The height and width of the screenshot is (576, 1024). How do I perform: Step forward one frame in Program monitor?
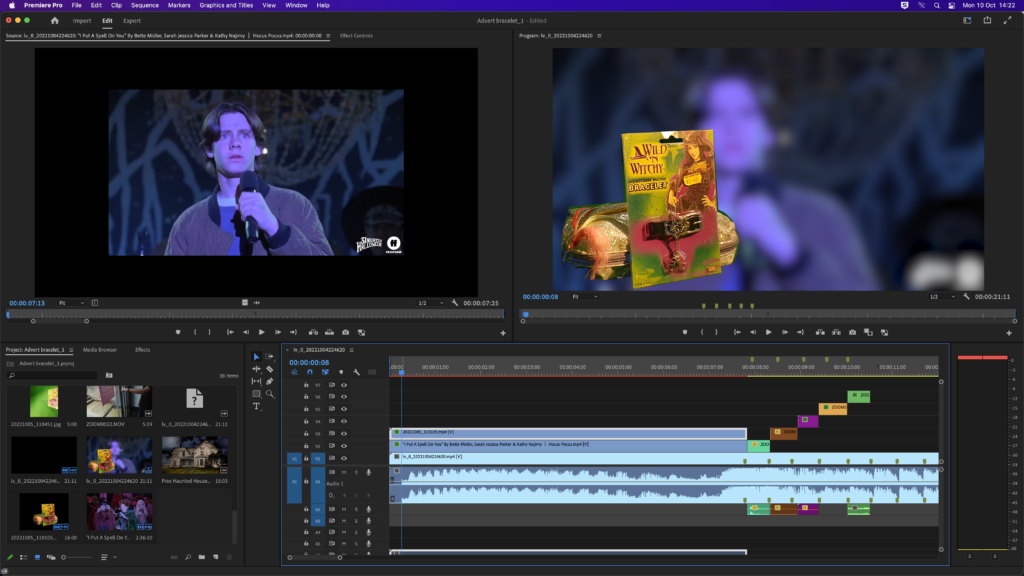(x=785, y=332)
